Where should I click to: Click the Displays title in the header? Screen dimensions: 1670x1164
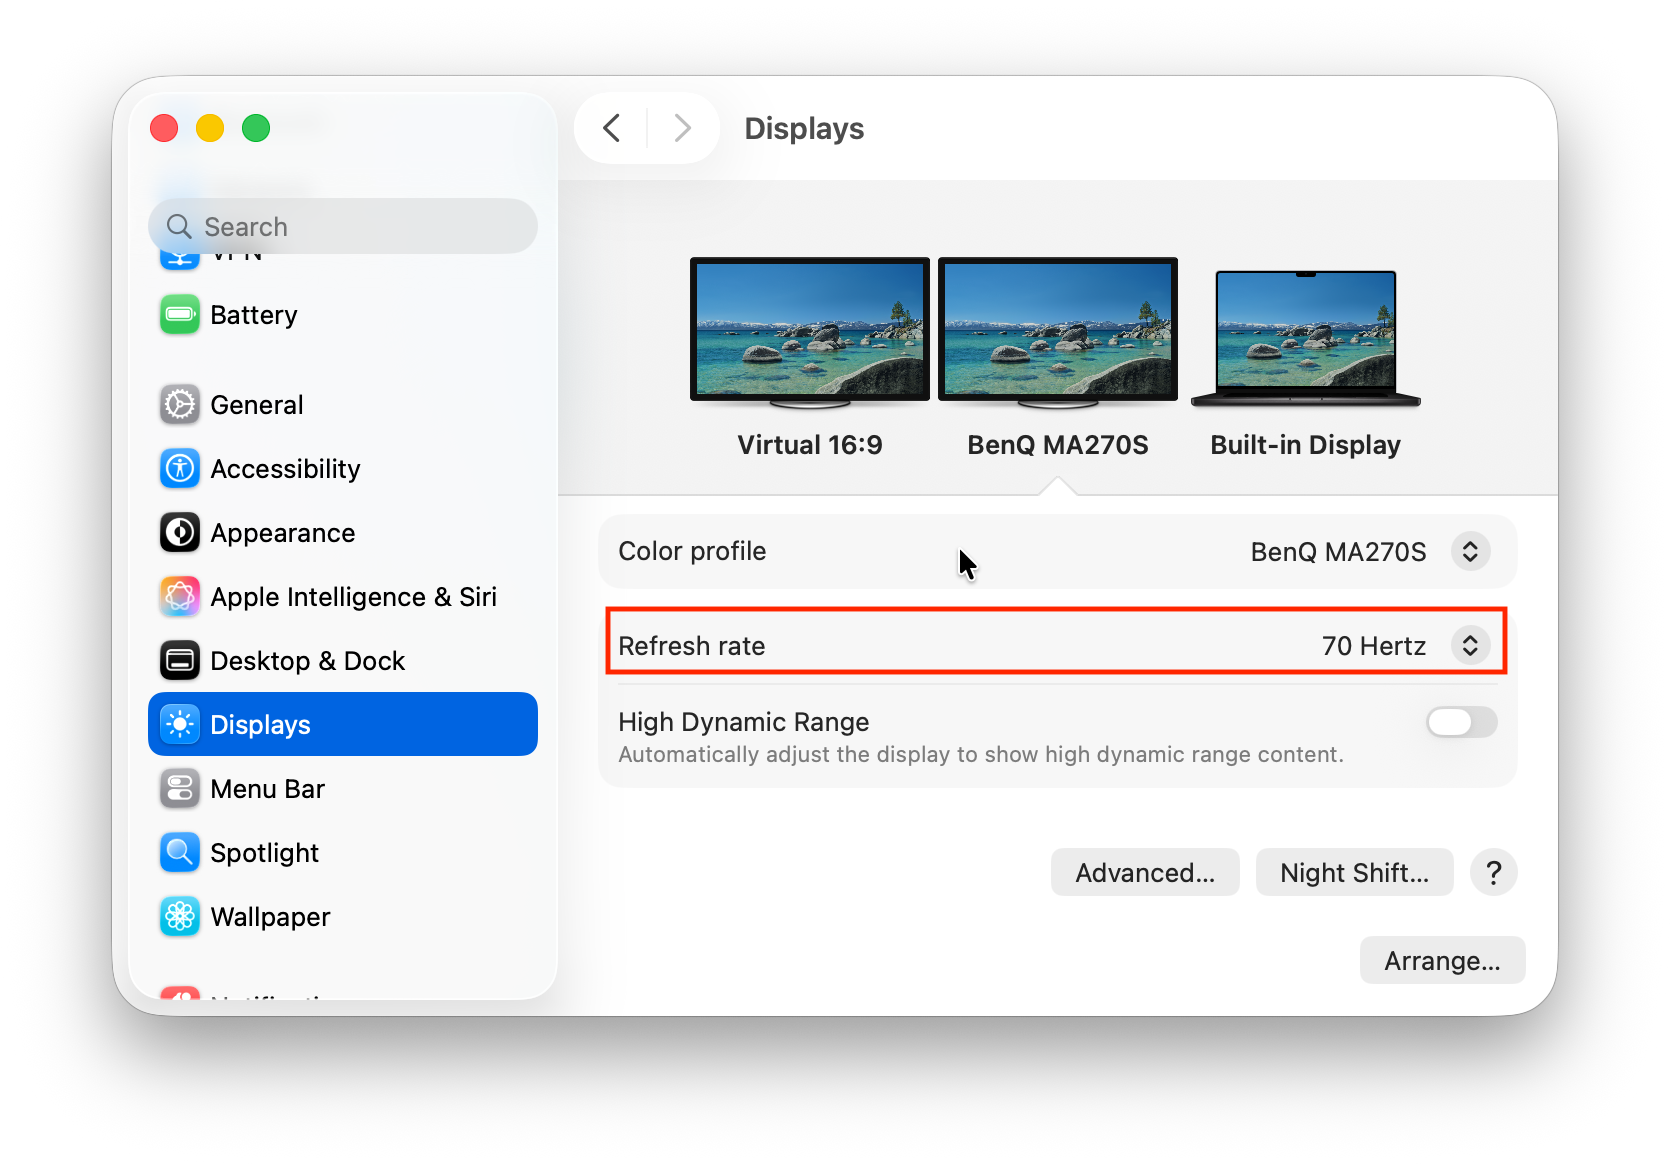click(x=804, y=128)
